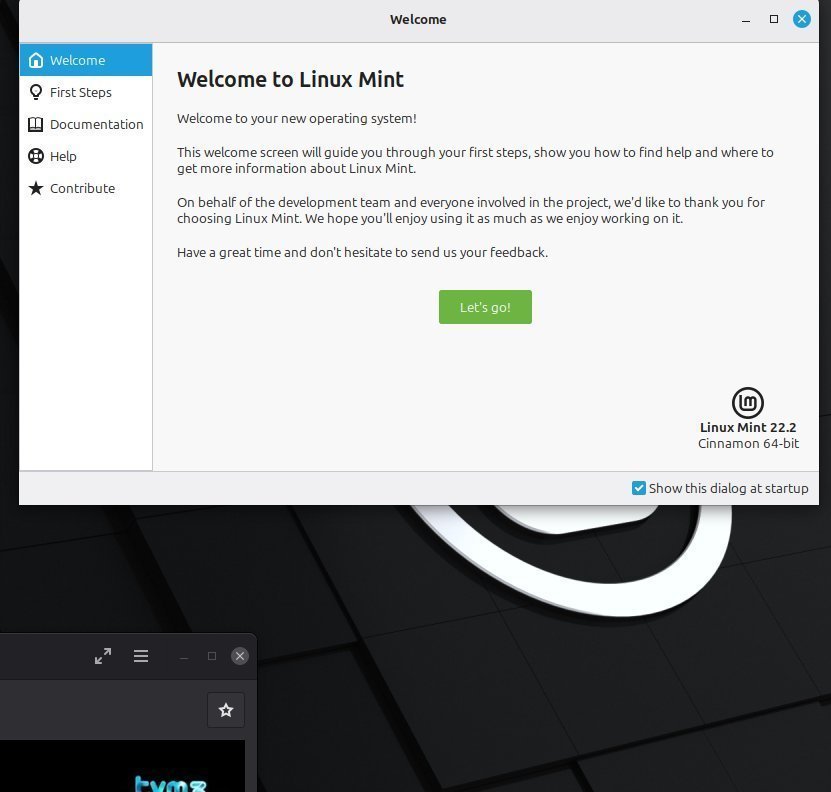Click the star bookmark button in dark window
Screen dimensions: 831x792
[226, 710]
